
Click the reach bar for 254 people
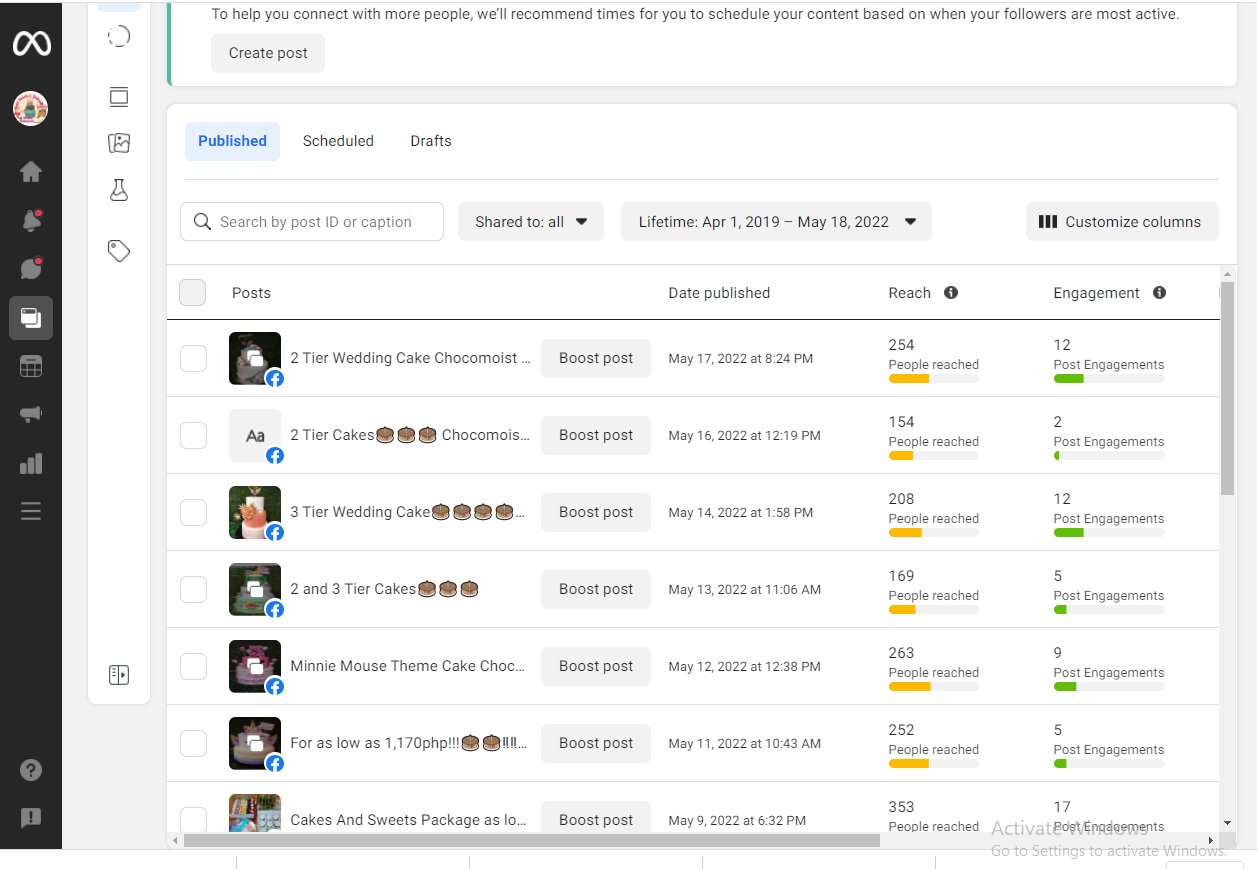(934, 379)
